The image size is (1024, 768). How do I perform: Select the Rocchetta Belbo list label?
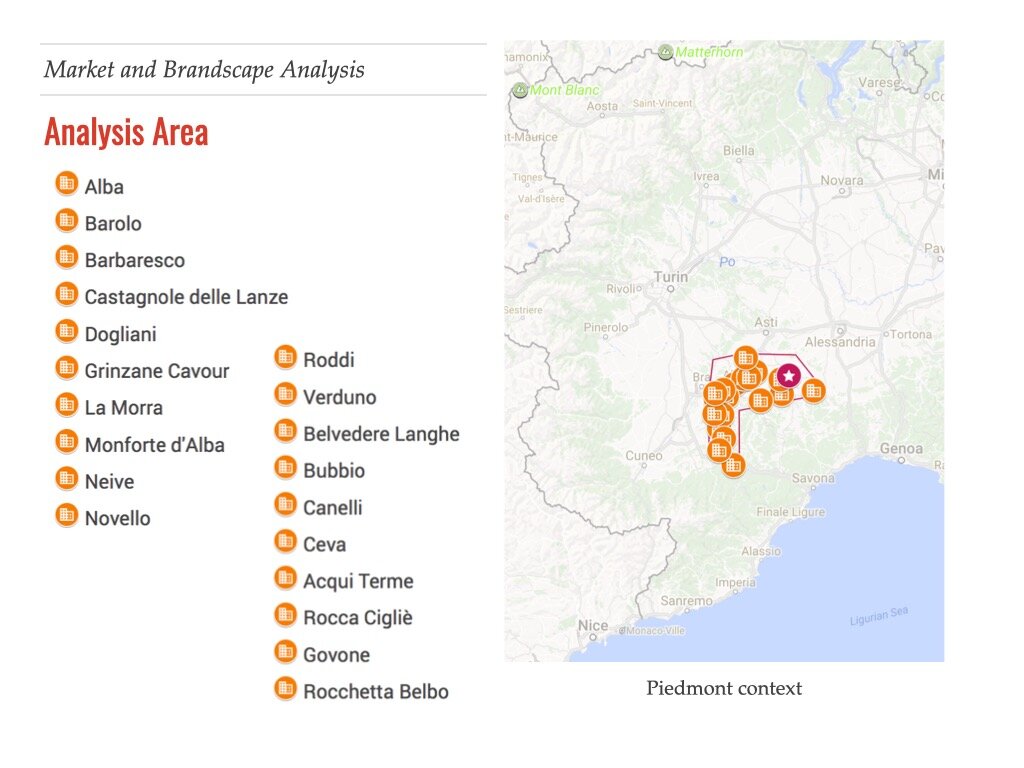(x=376, y=692)
